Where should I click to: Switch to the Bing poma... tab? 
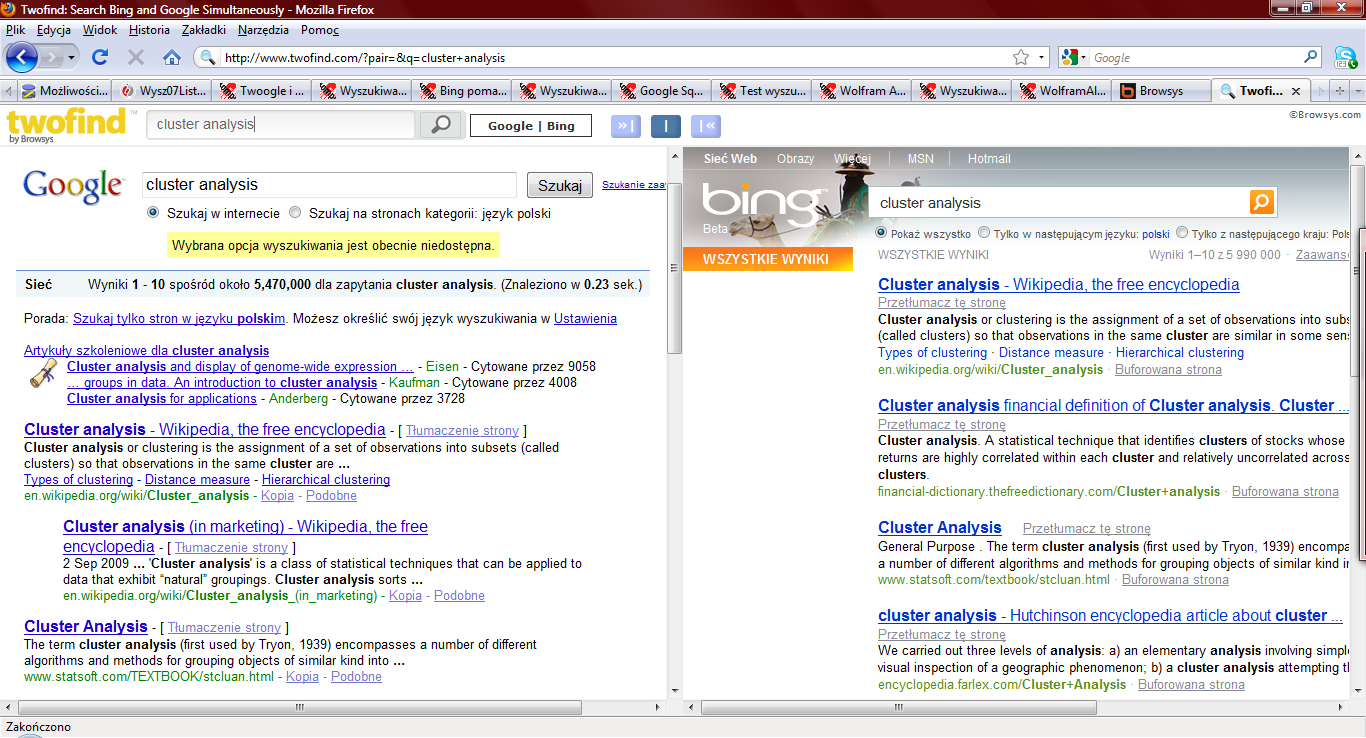pos(461,90)
